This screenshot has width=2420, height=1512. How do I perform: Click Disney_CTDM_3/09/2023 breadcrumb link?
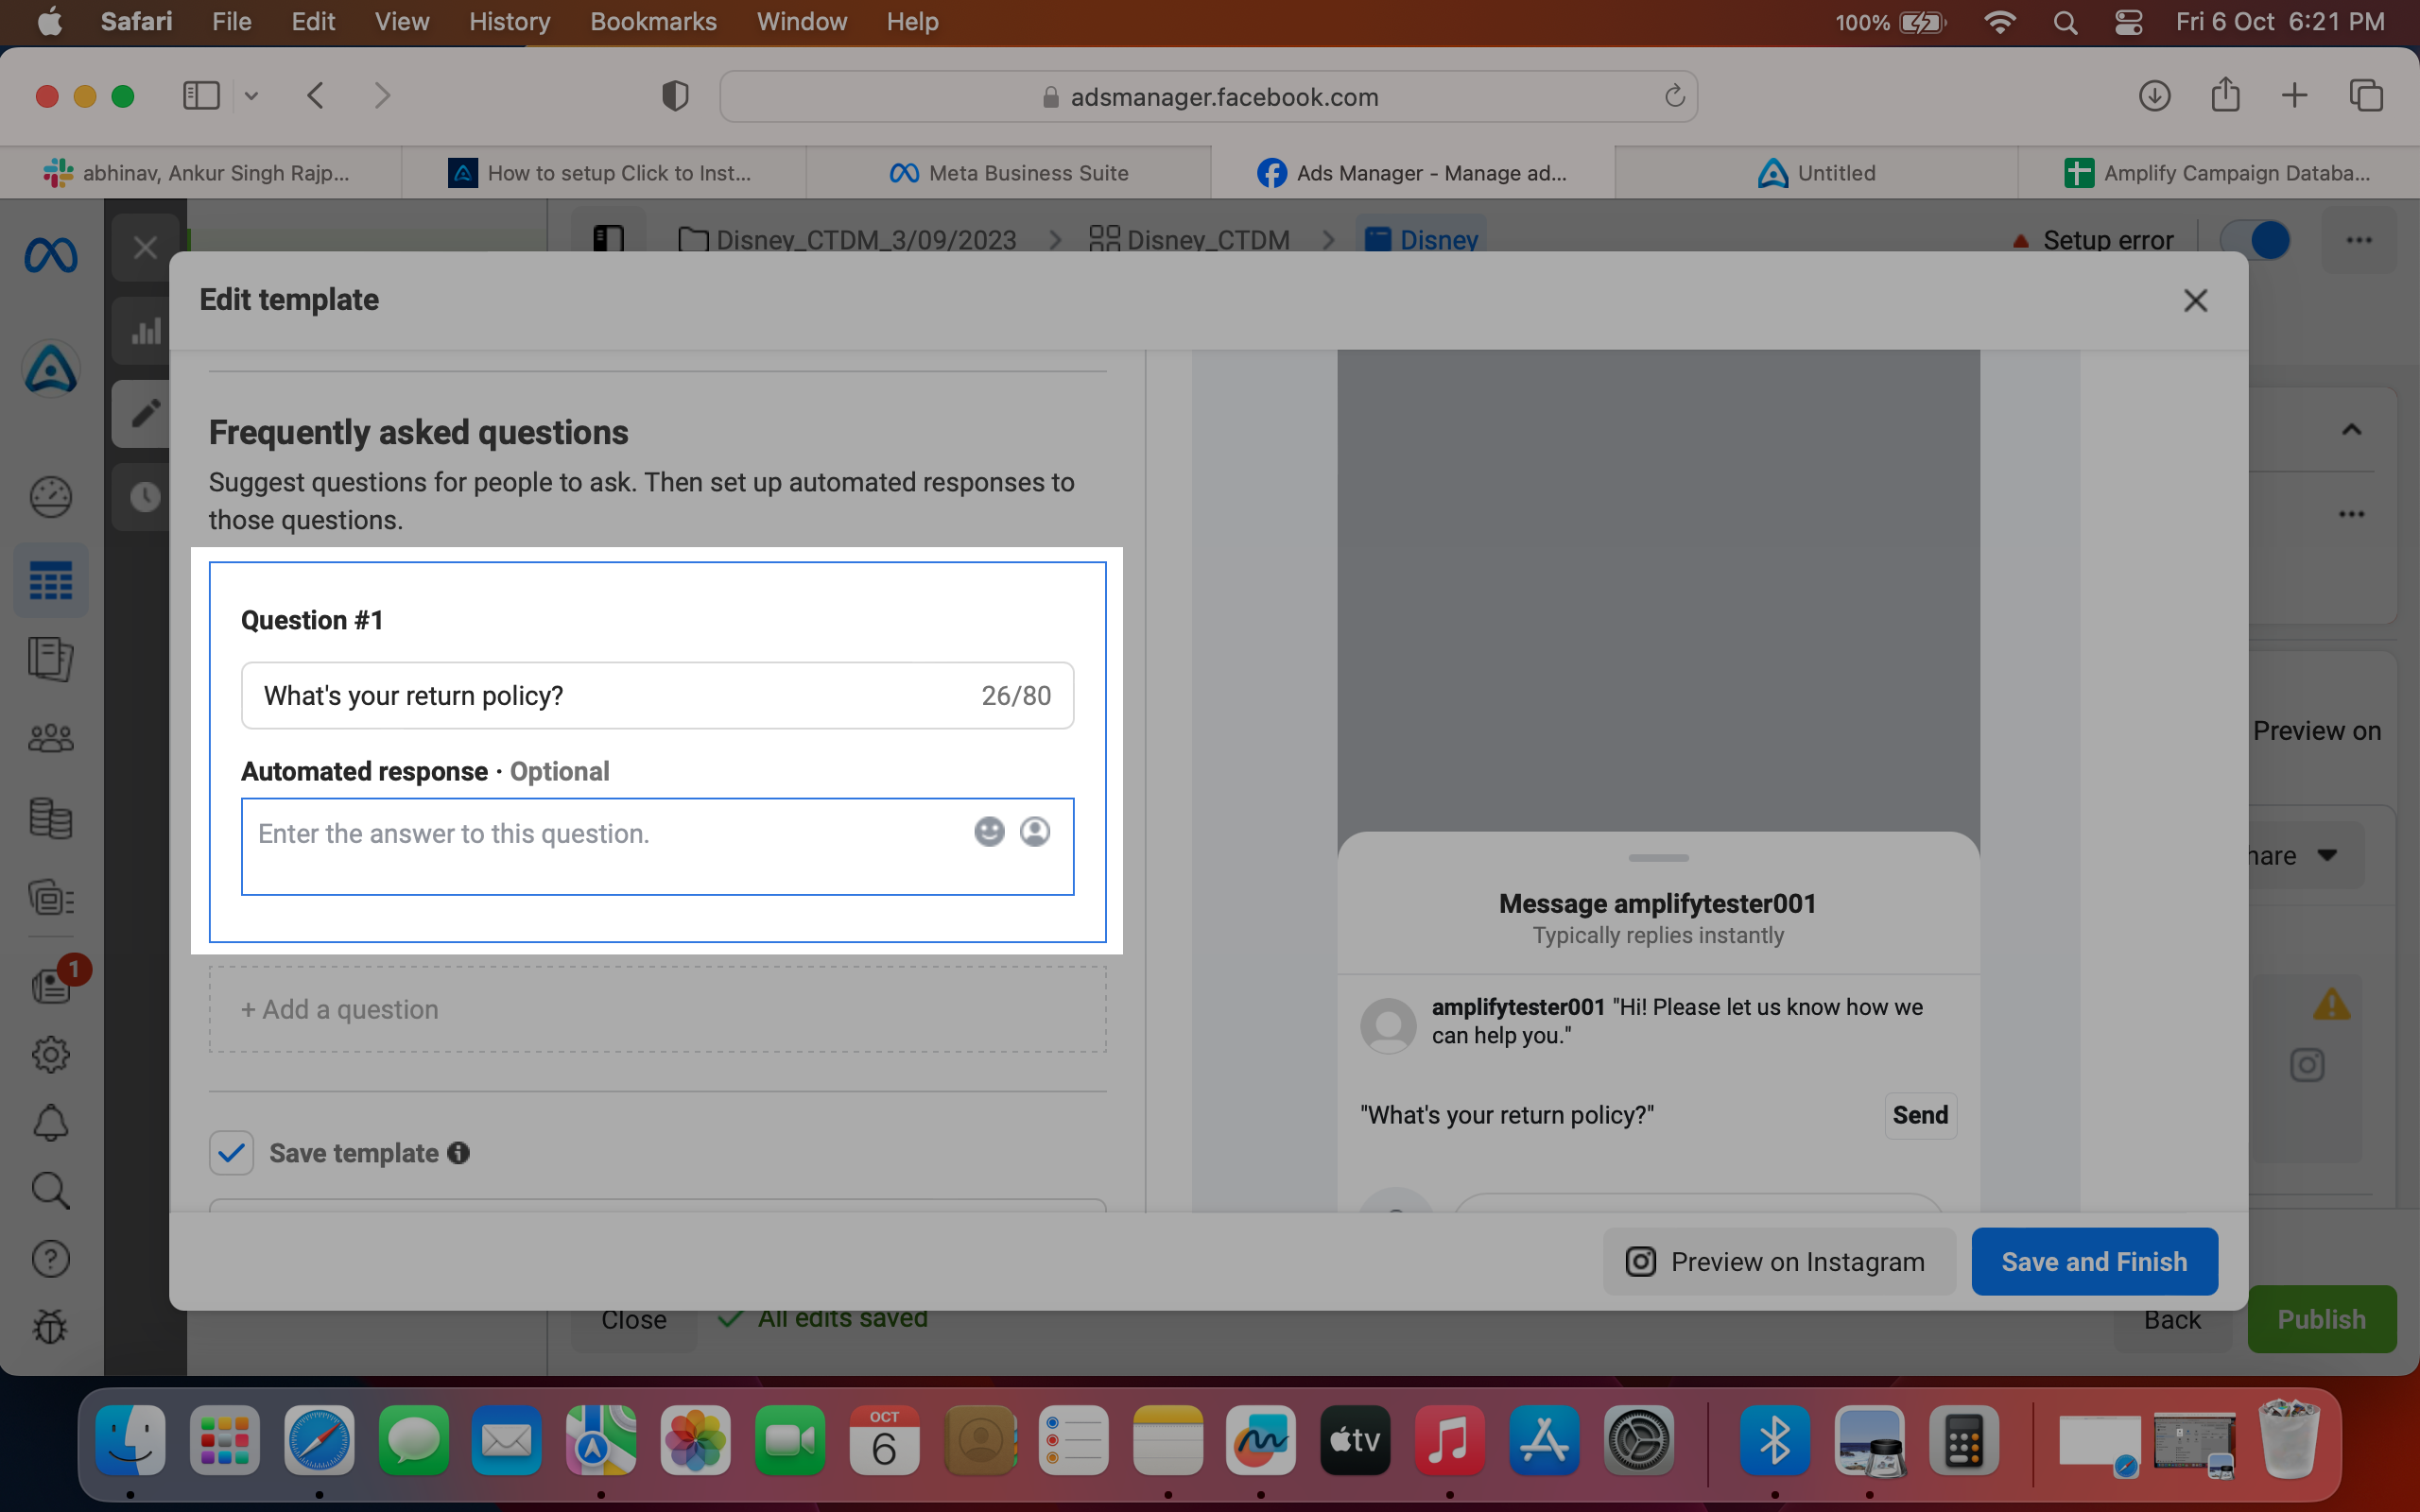(848, 240)
